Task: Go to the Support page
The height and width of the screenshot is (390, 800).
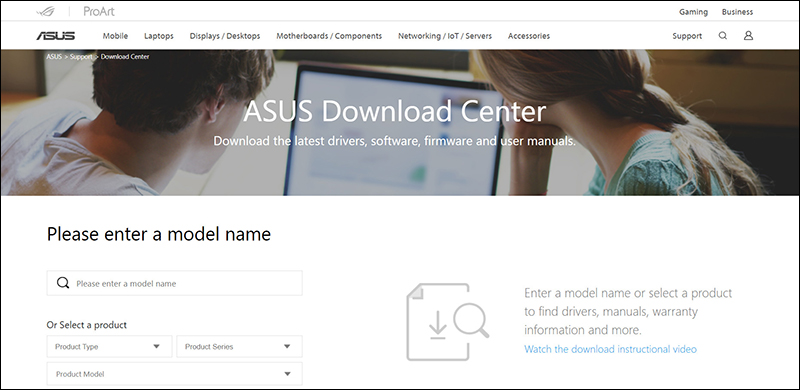Action: point(687,36)
